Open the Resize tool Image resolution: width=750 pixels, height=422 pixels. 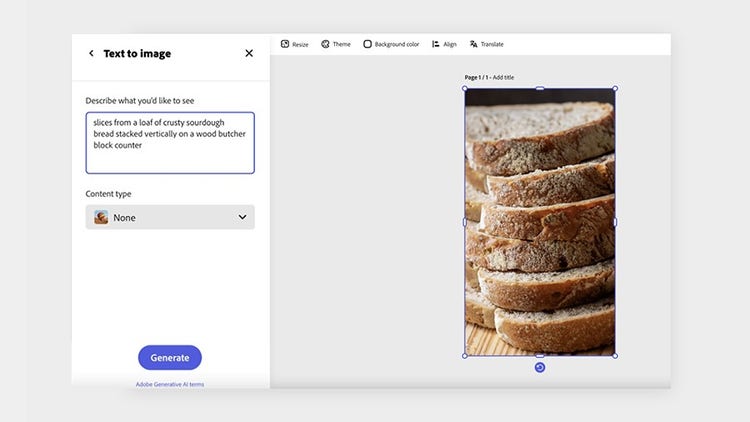(295, 44)
